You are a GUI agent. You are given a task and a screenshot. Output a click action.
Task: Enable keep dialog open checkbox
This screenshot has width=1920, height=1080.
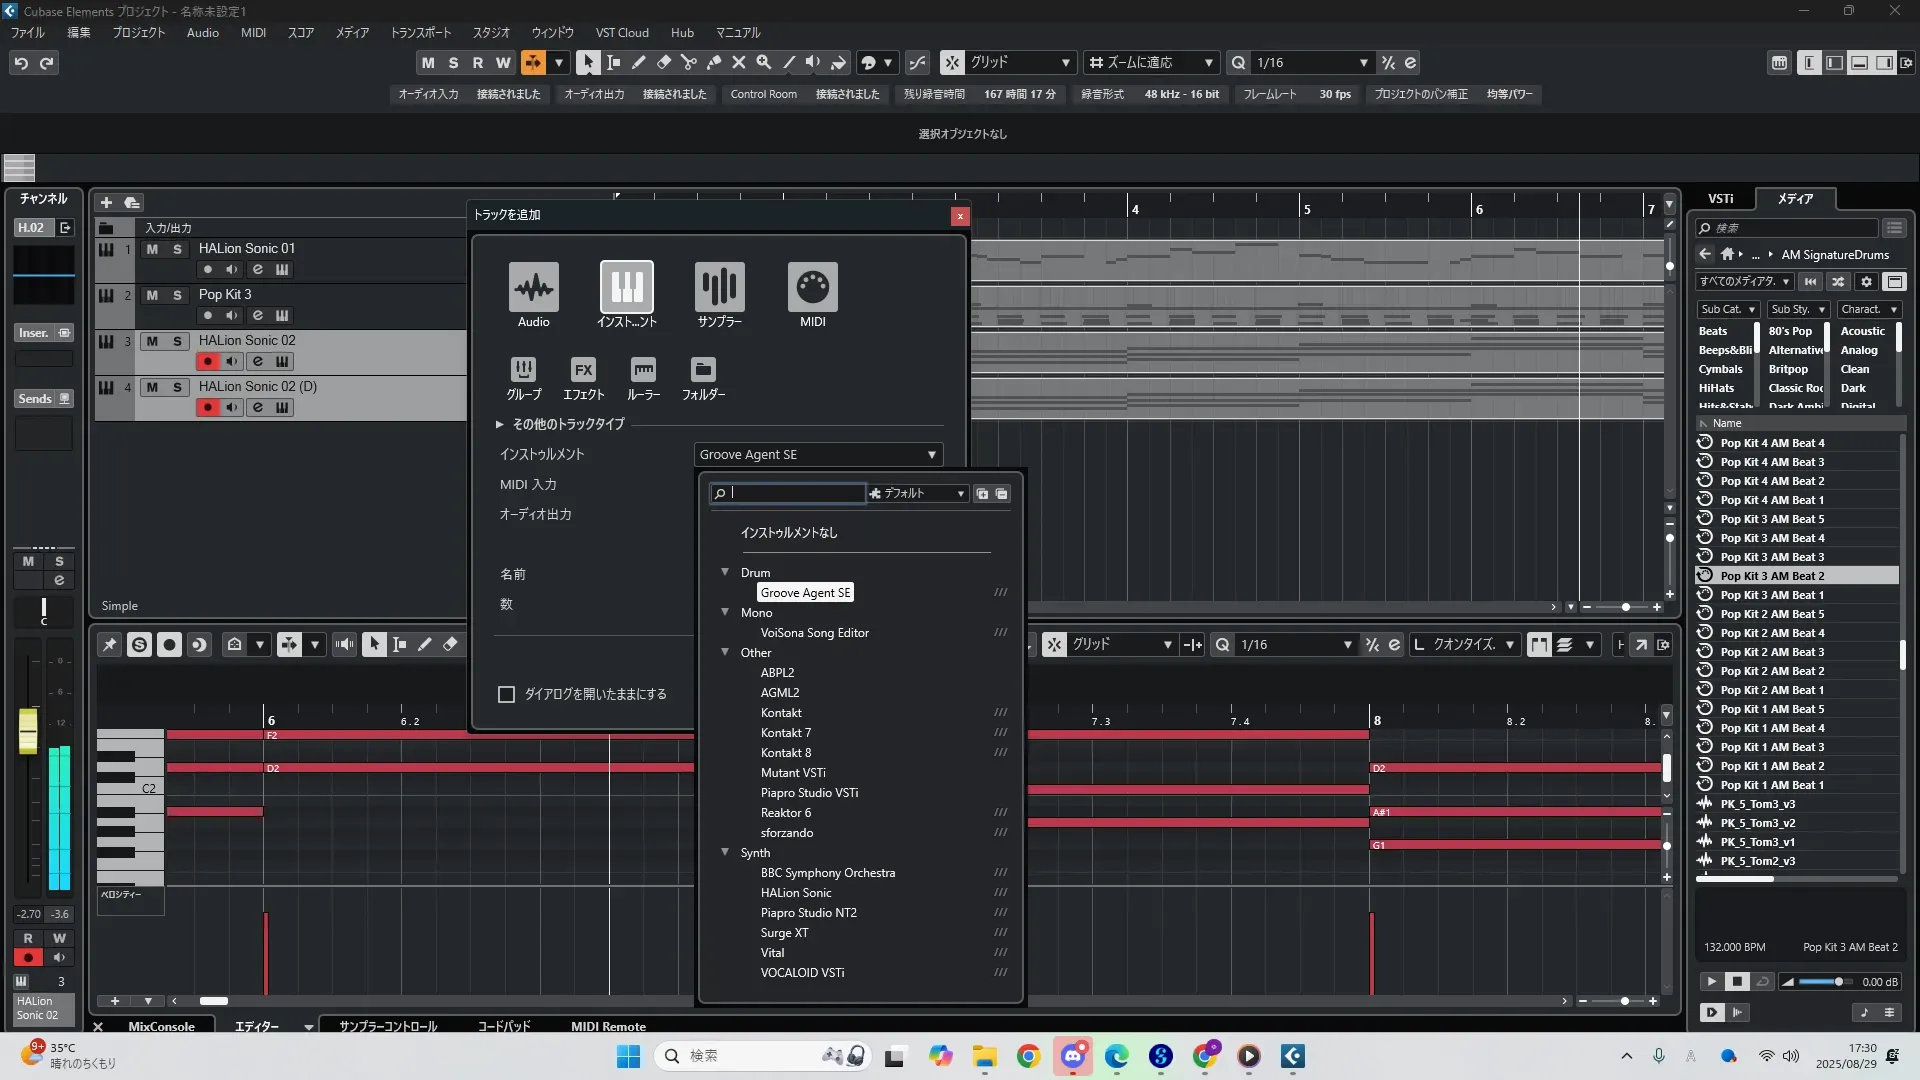[x=507, y=694]
